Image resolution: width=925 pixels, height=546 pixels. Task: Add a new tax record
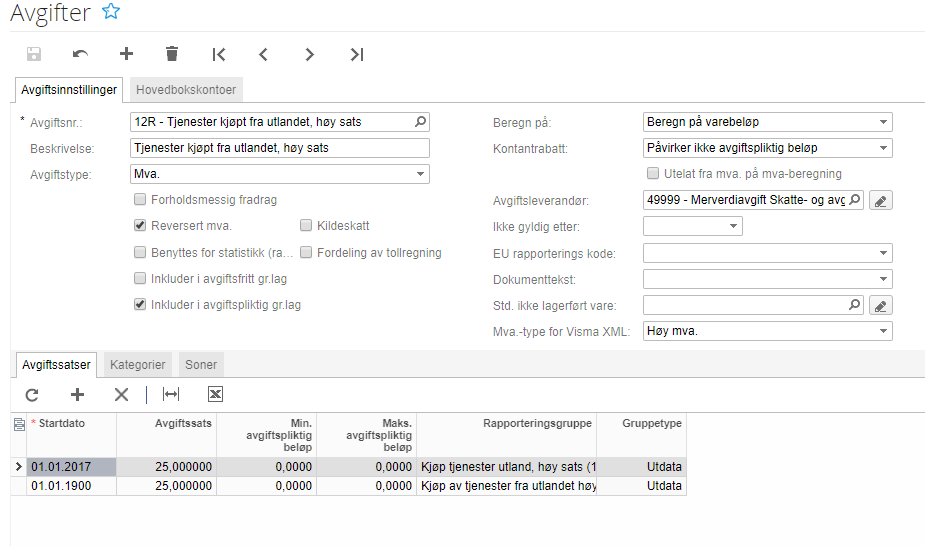click(126, 54)
